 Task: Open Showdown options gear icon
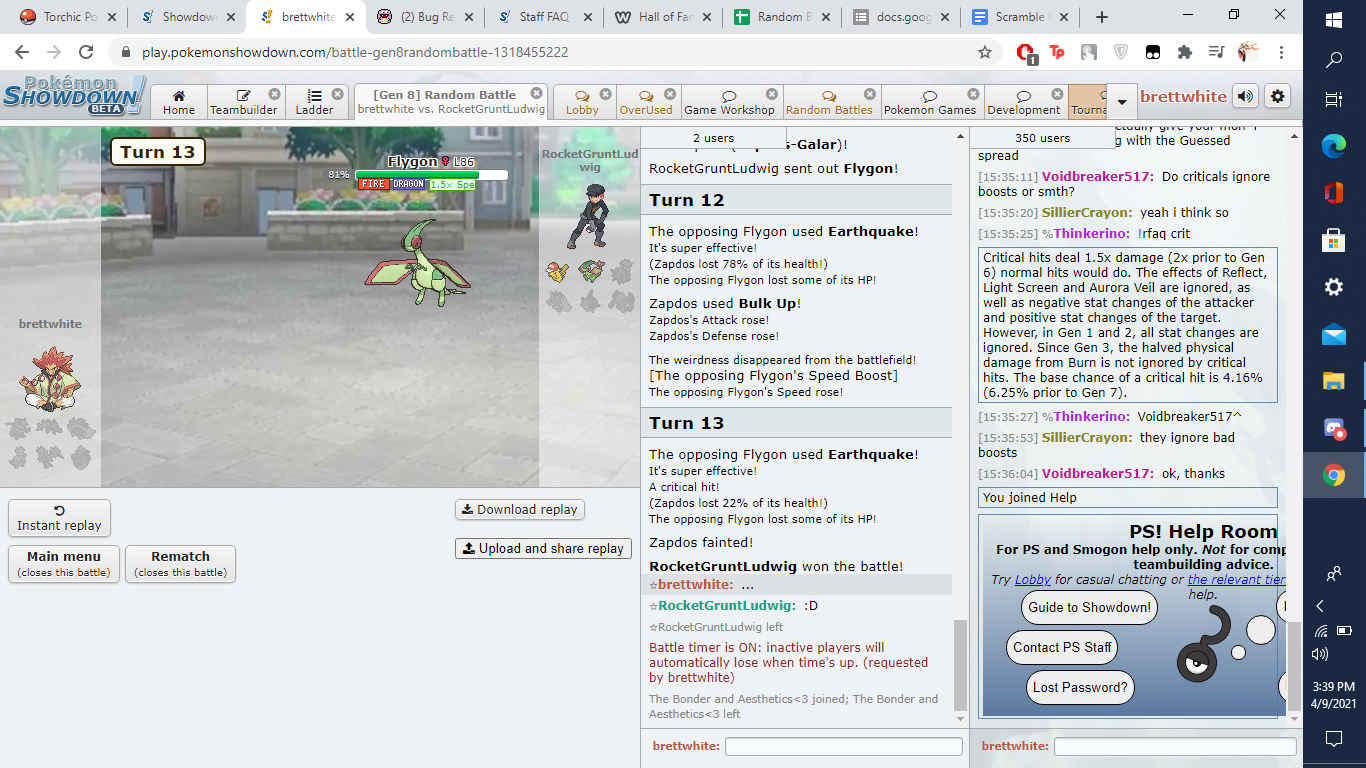[1277, 96]
